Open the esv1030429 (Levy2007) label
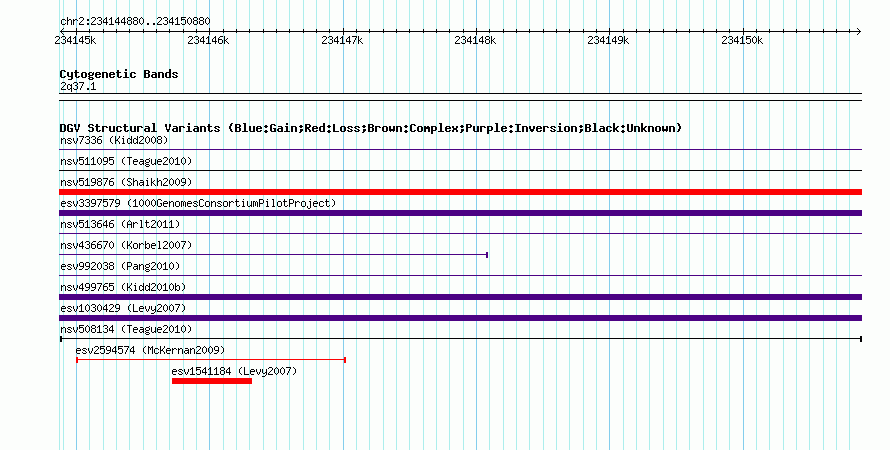 click(123, 308)
